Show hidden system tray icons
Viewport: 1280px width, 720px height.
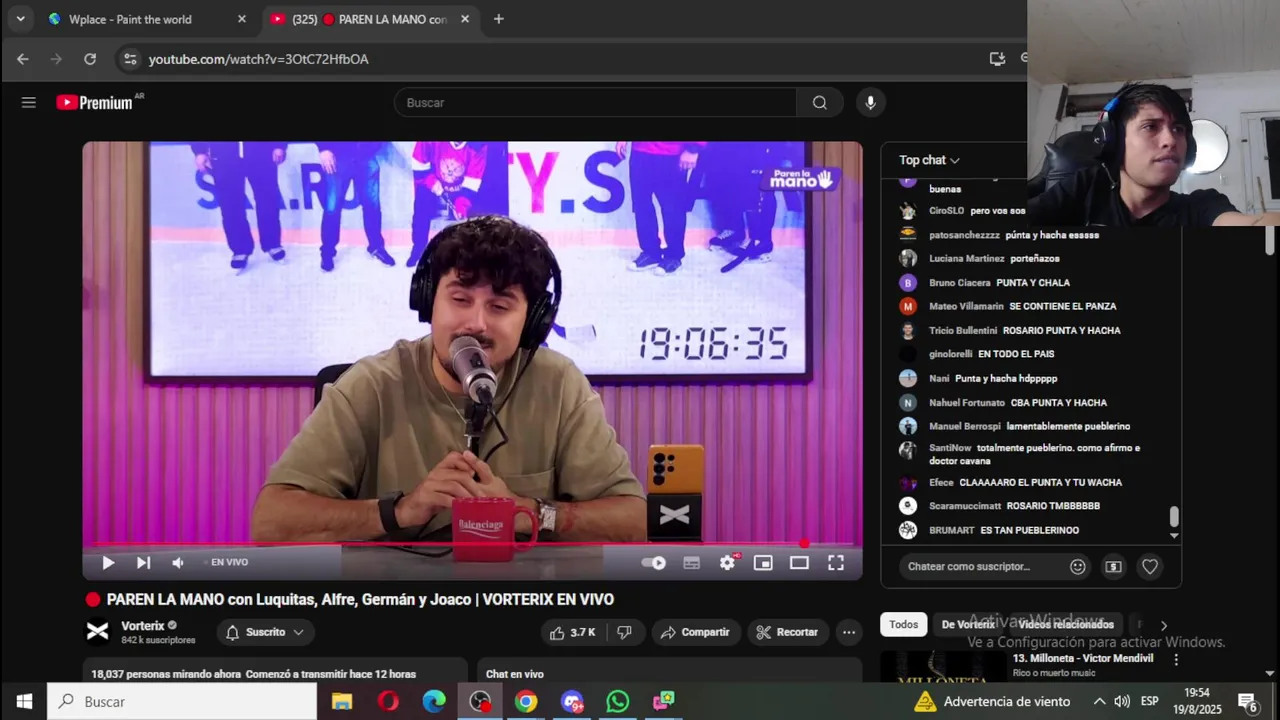(x=1099, y=702)
